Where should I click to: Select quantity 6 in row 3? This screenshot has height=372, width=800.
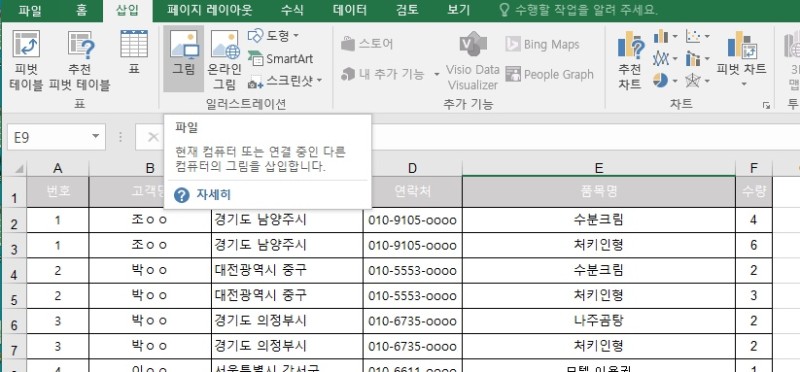coord(754,245)
